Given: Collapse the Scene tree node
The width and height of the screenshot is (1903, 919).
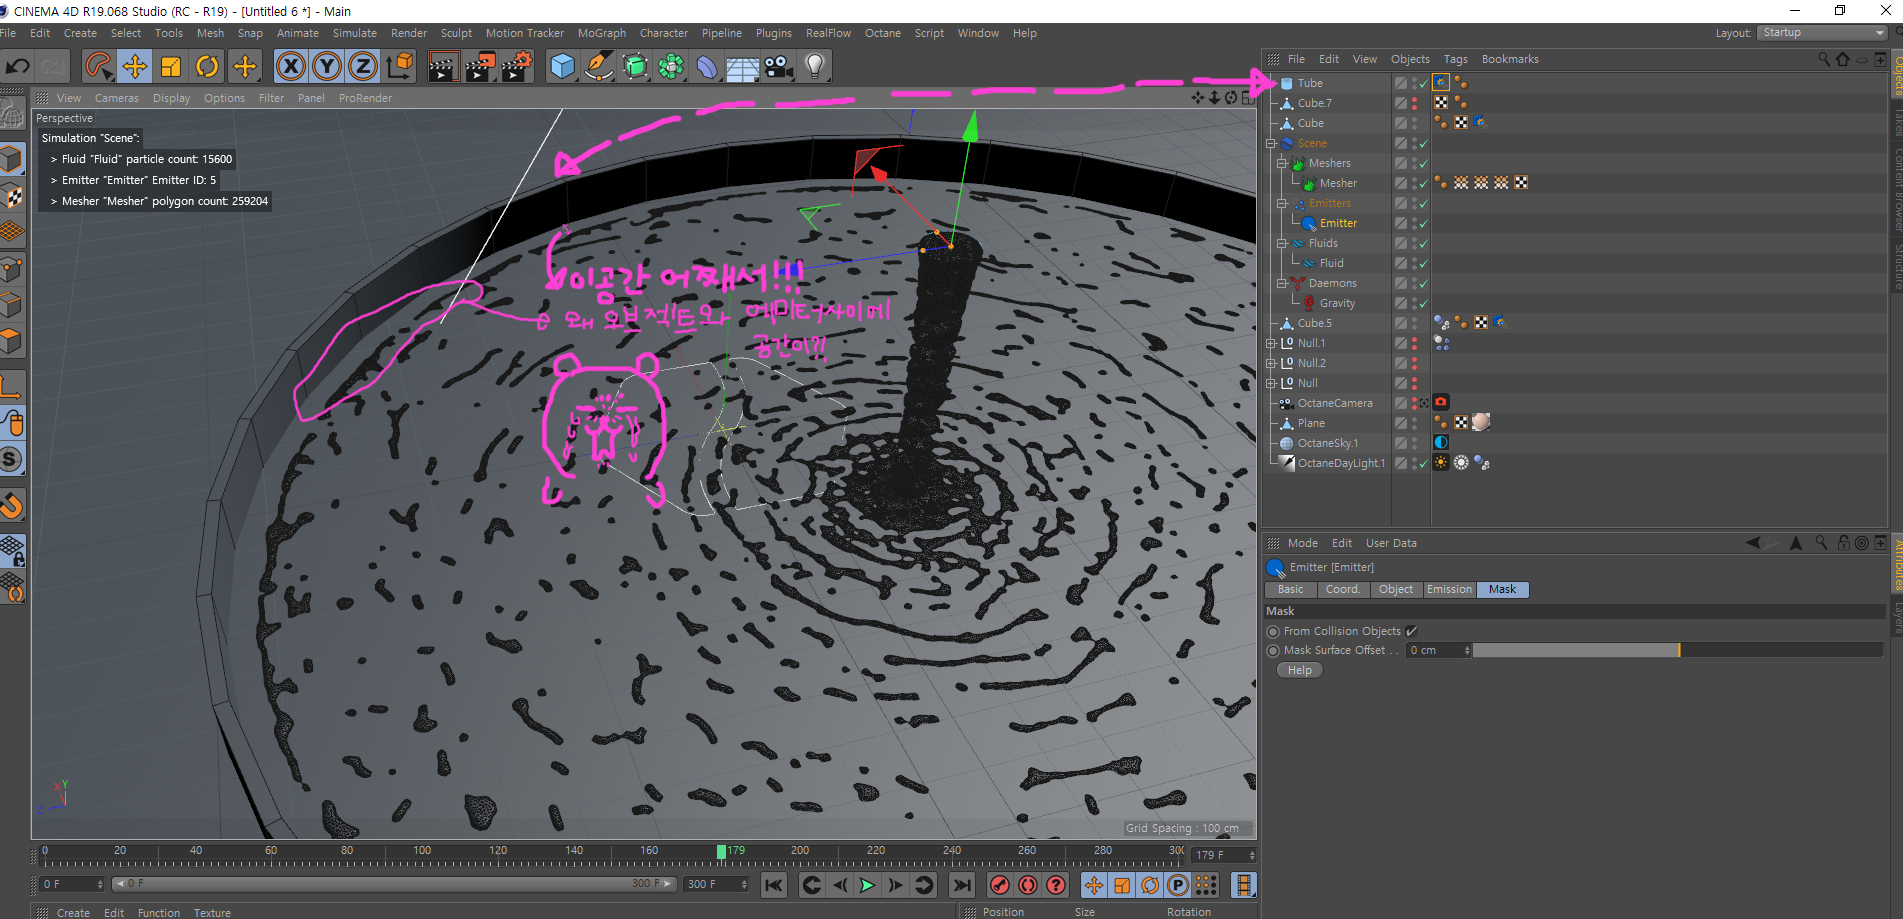Looking at the screenshot, I should click(x=1271, y=143).
